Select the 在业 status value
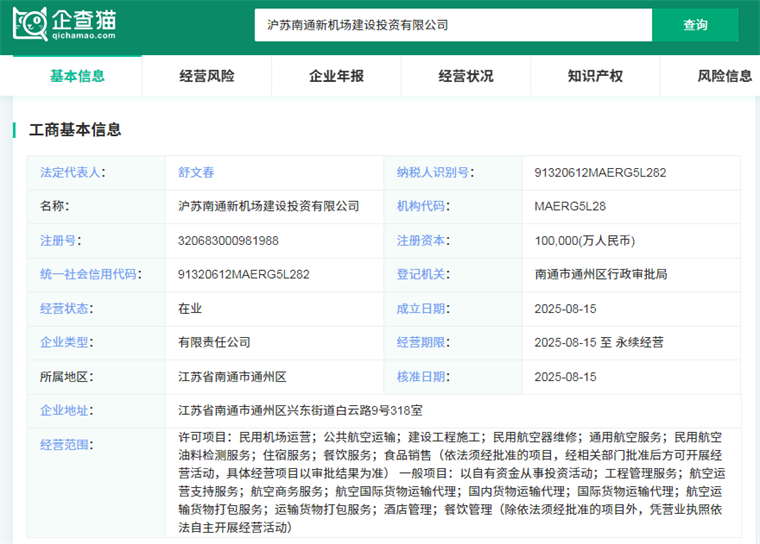 [x=190, y=308]
